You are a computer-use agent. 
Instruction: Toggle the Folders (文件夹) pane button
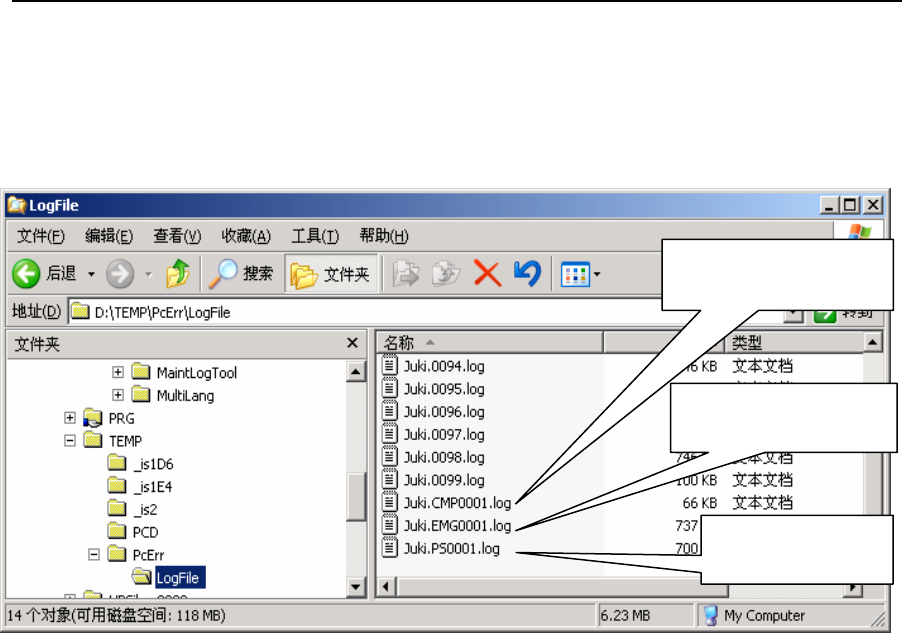[x=331, y=274]
